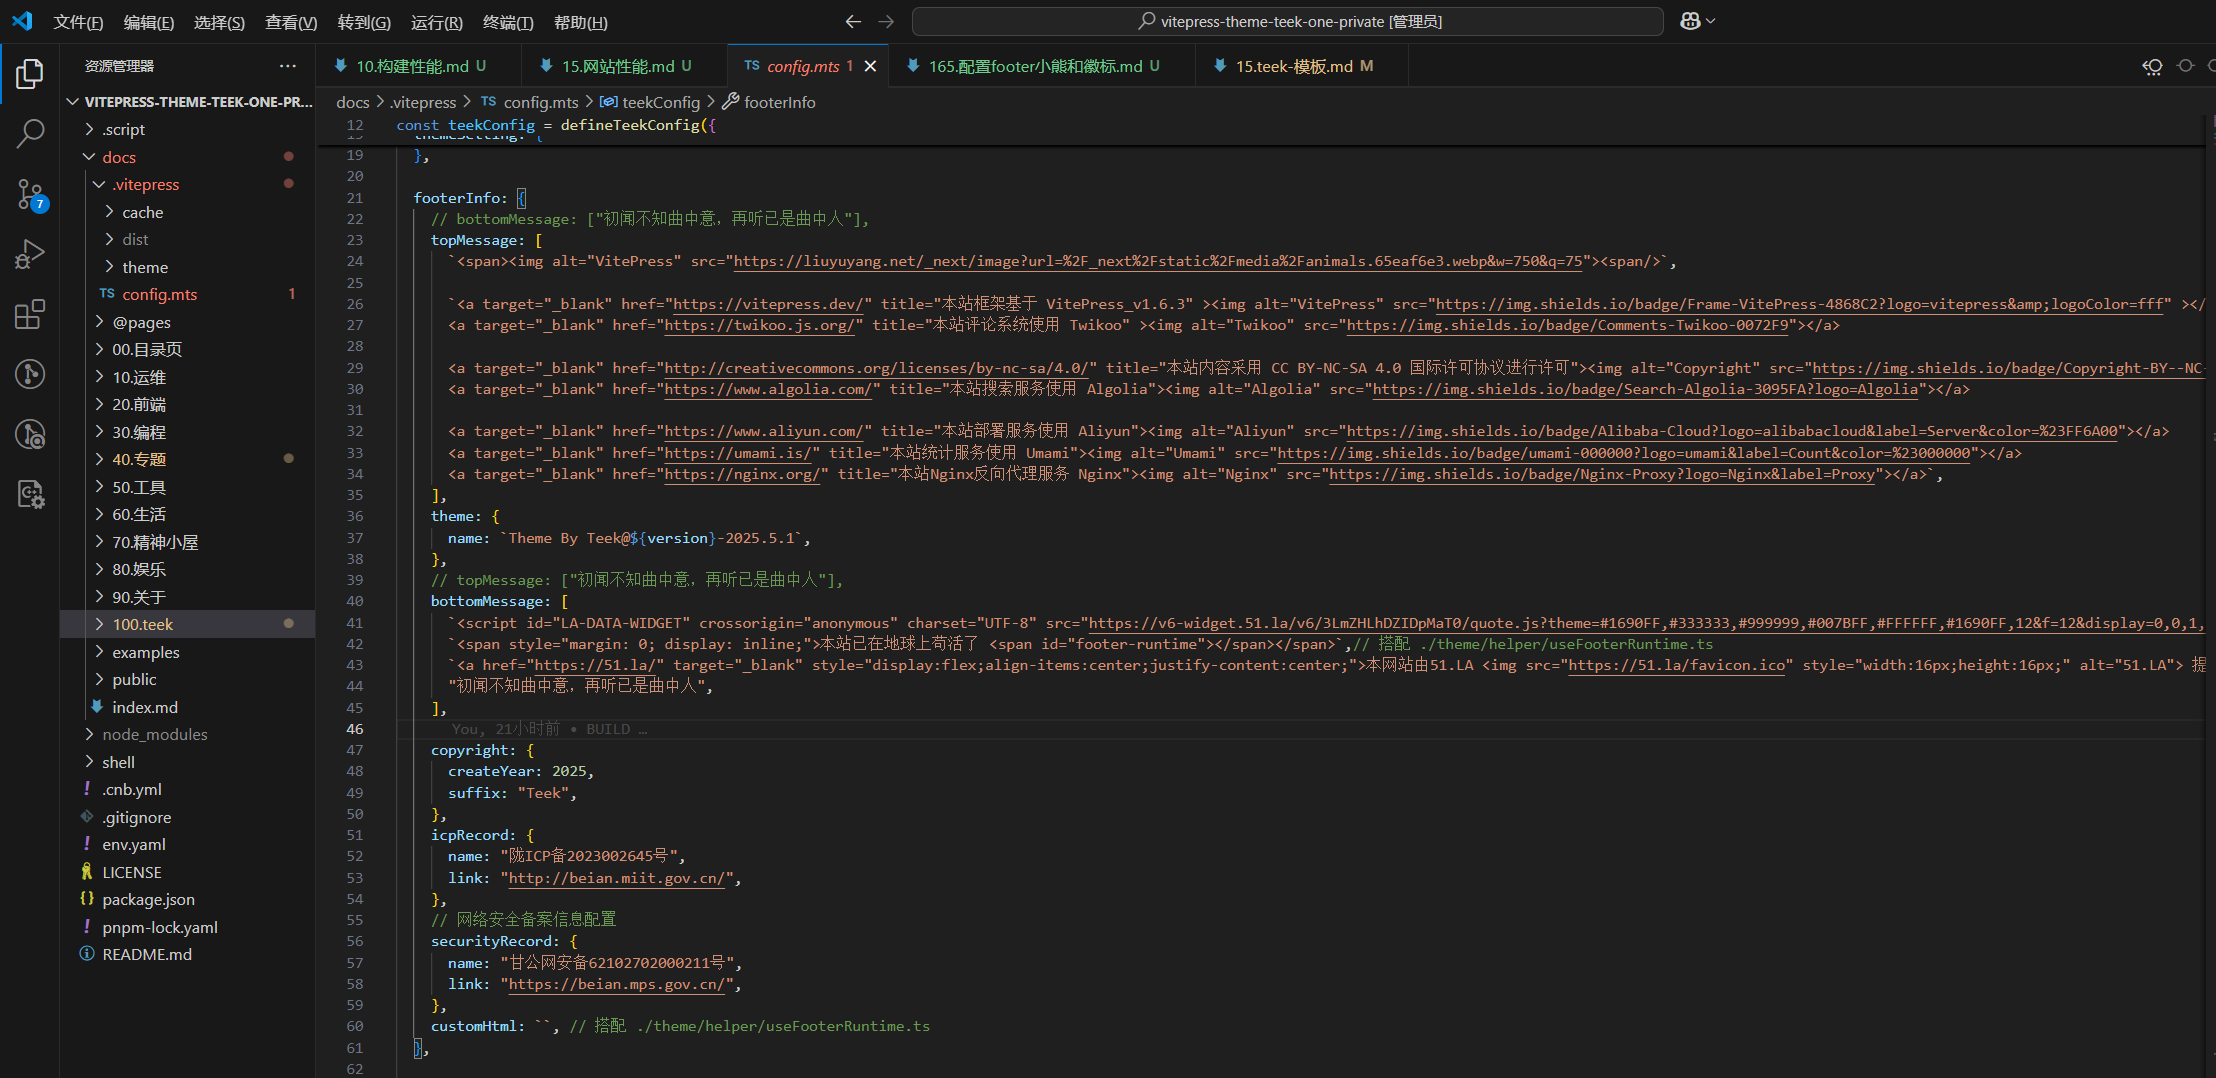Open the 转到(G) menu
Screen dimensions: 2216x1078
coord(364,22)
